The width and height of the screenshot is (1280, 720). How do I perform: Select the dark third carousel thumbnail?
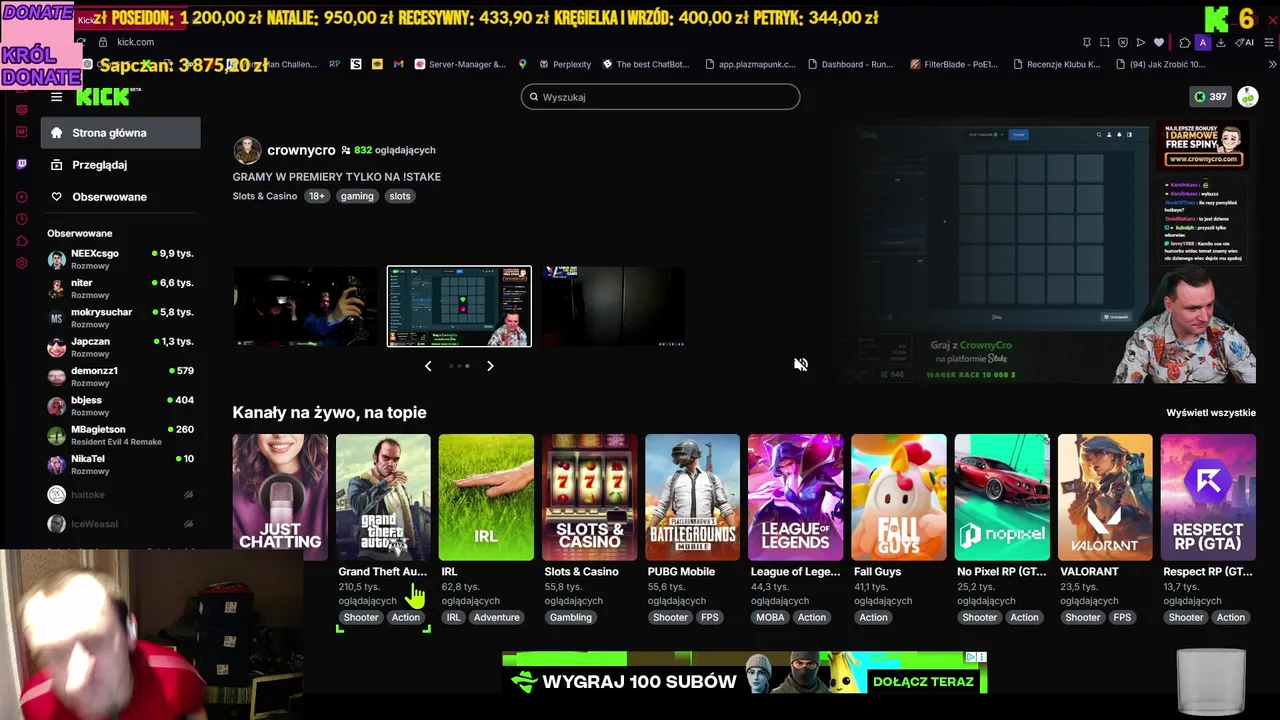(613, 306)
